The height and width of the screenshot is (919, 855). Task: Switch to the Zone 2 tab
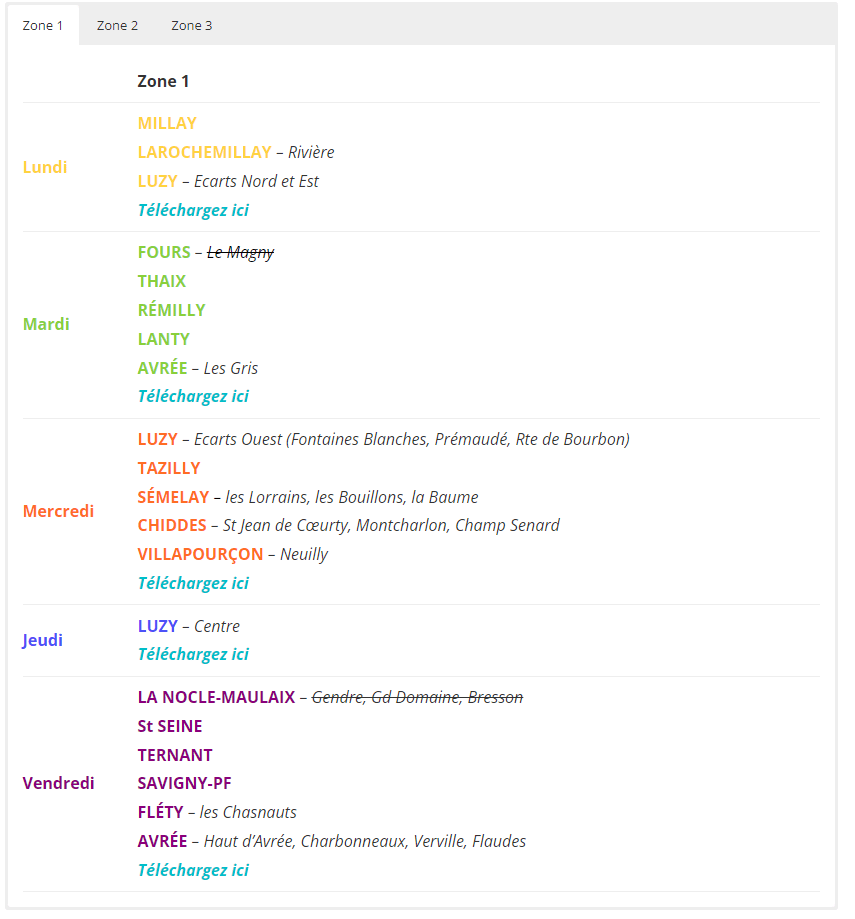[117, 25]
